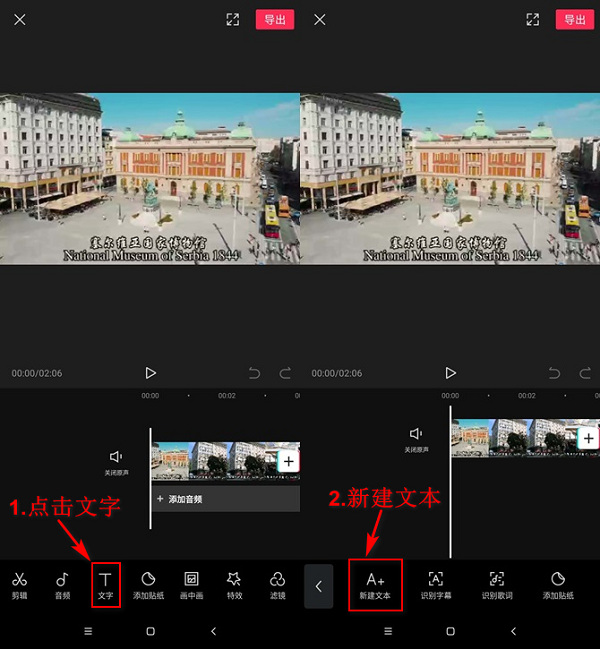This screenshot has height=649, width=600.
Task: Open 添加贴纸 sticker tool in left toolbar
Action: (x=149, y=585)
